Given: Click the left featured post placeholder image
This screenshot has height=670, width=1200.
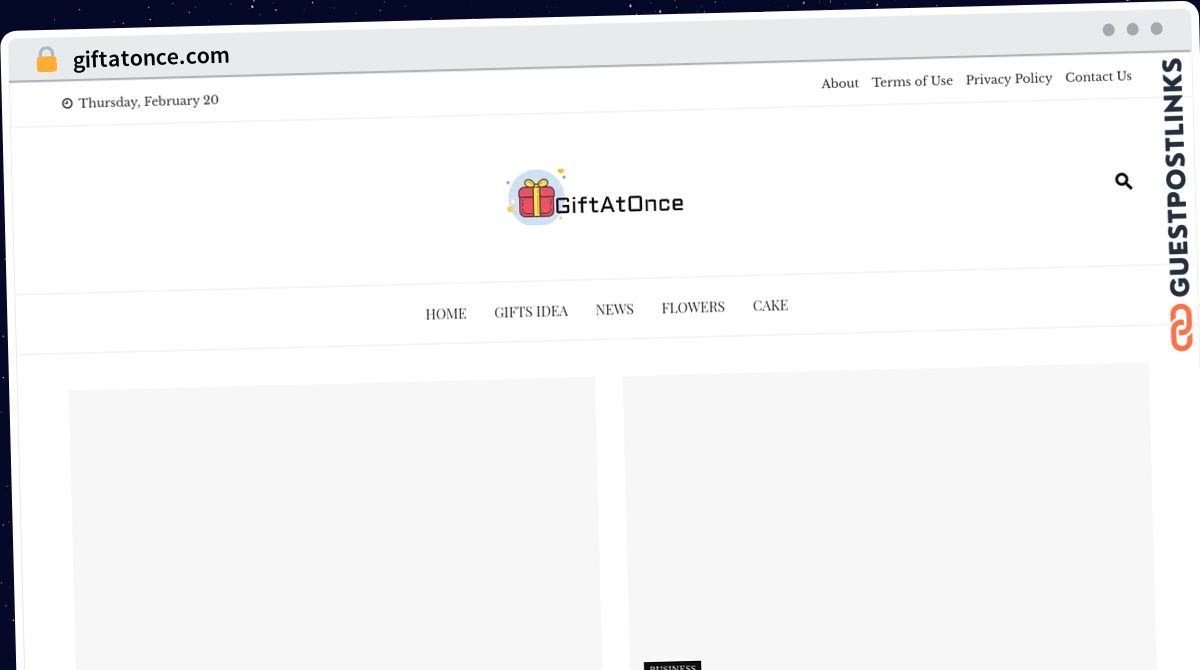Looking at the screenshot, I should pos(335,523).
